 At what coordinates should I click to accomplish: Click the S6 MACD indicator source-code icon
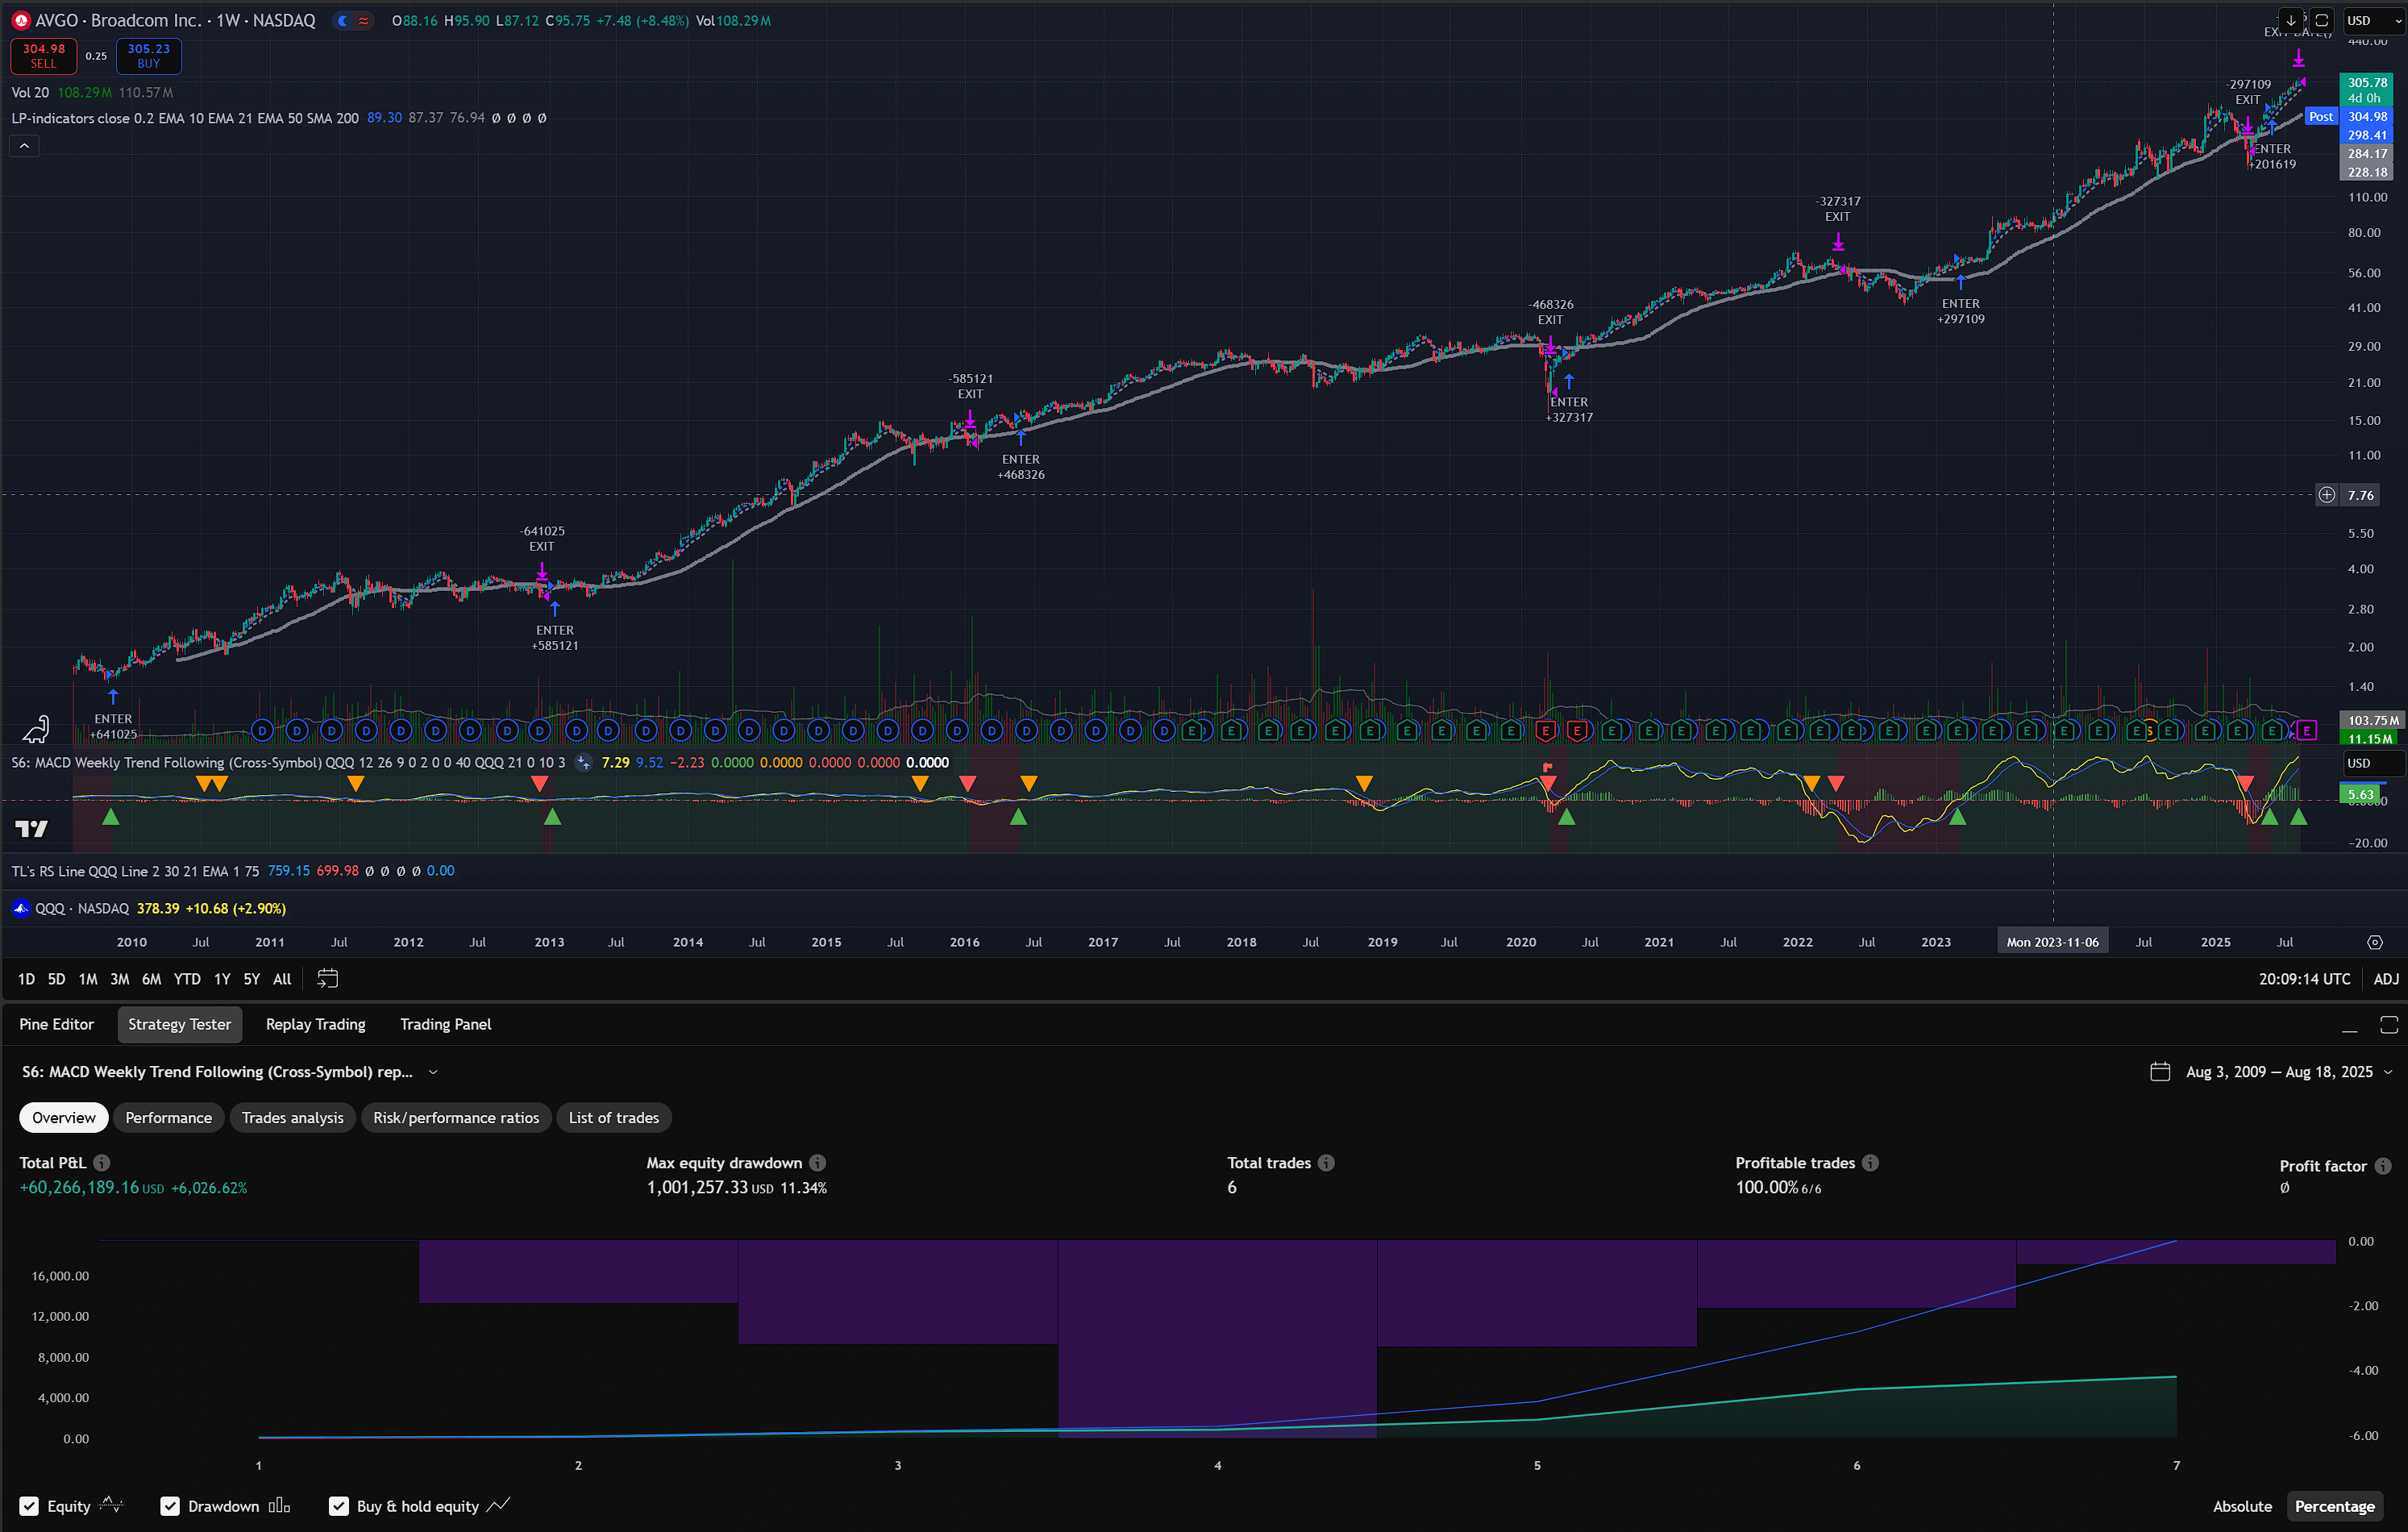[584, 762]
